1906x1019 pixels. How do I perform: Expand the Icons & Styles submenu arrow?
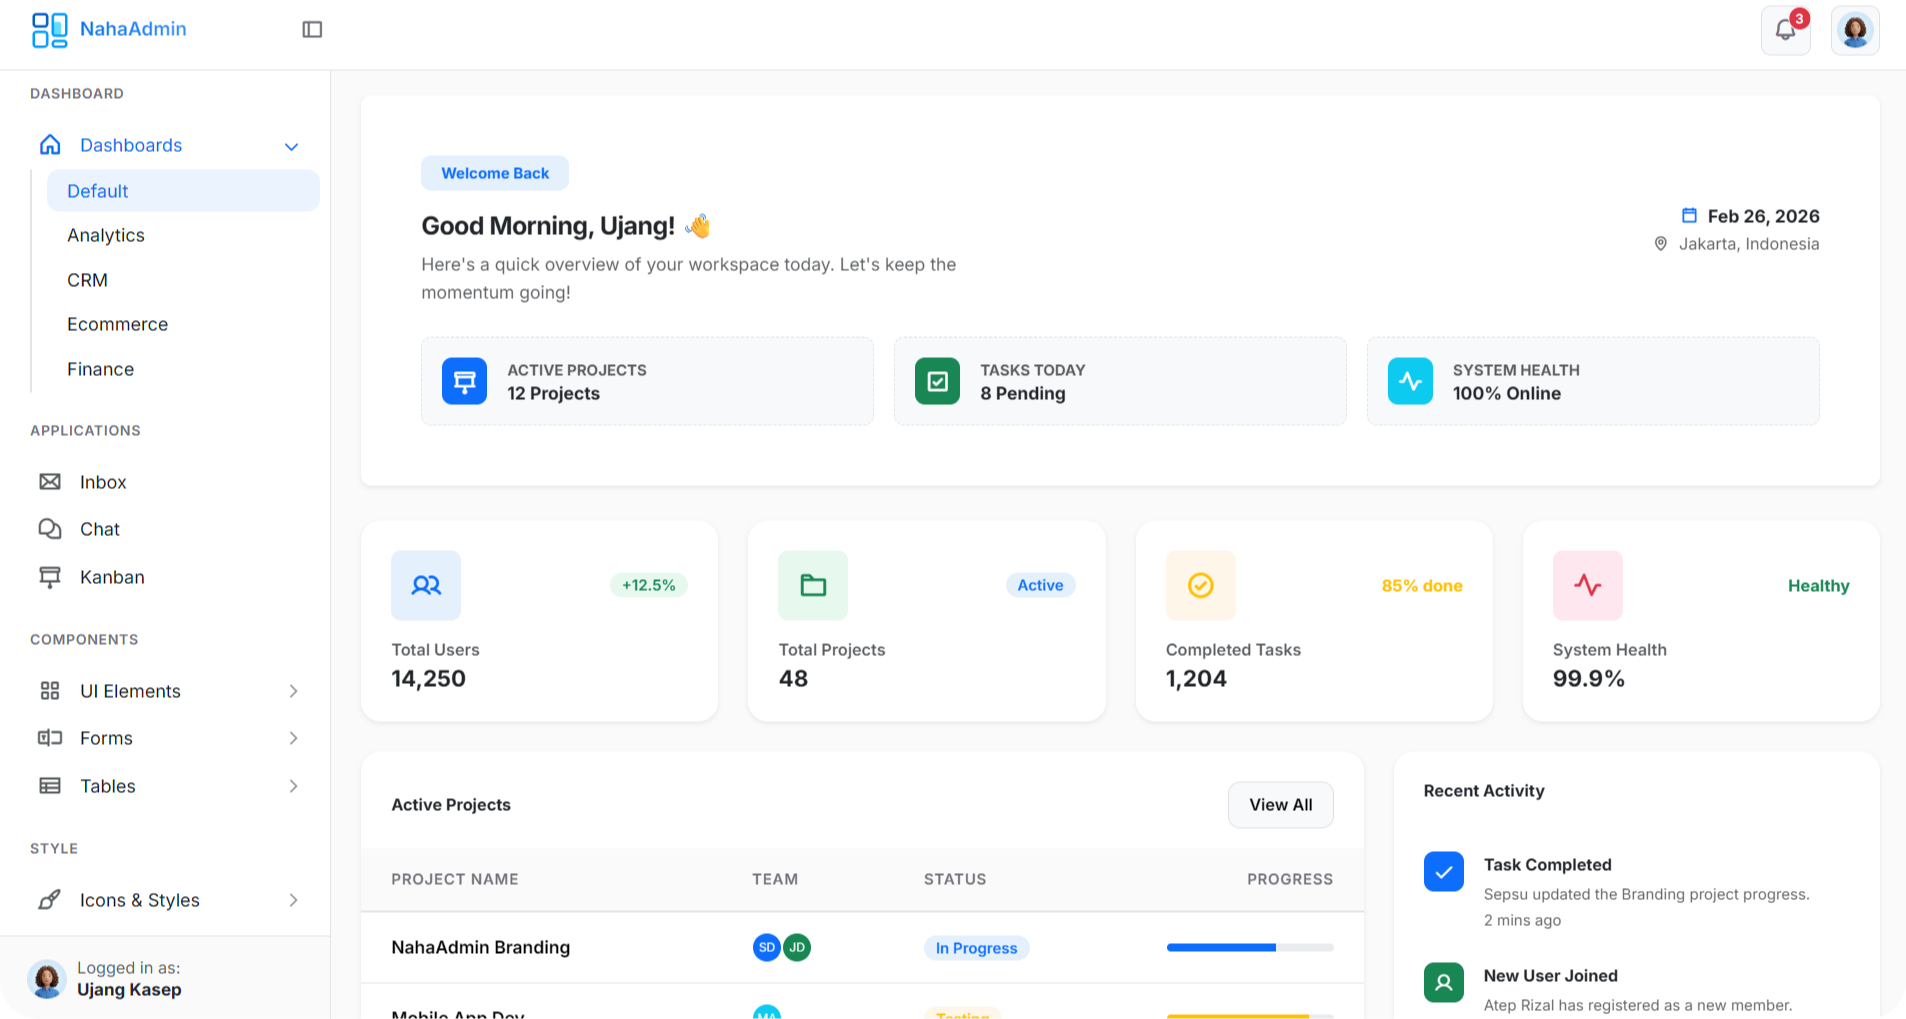pyautogui.click(x=293, y=900)
